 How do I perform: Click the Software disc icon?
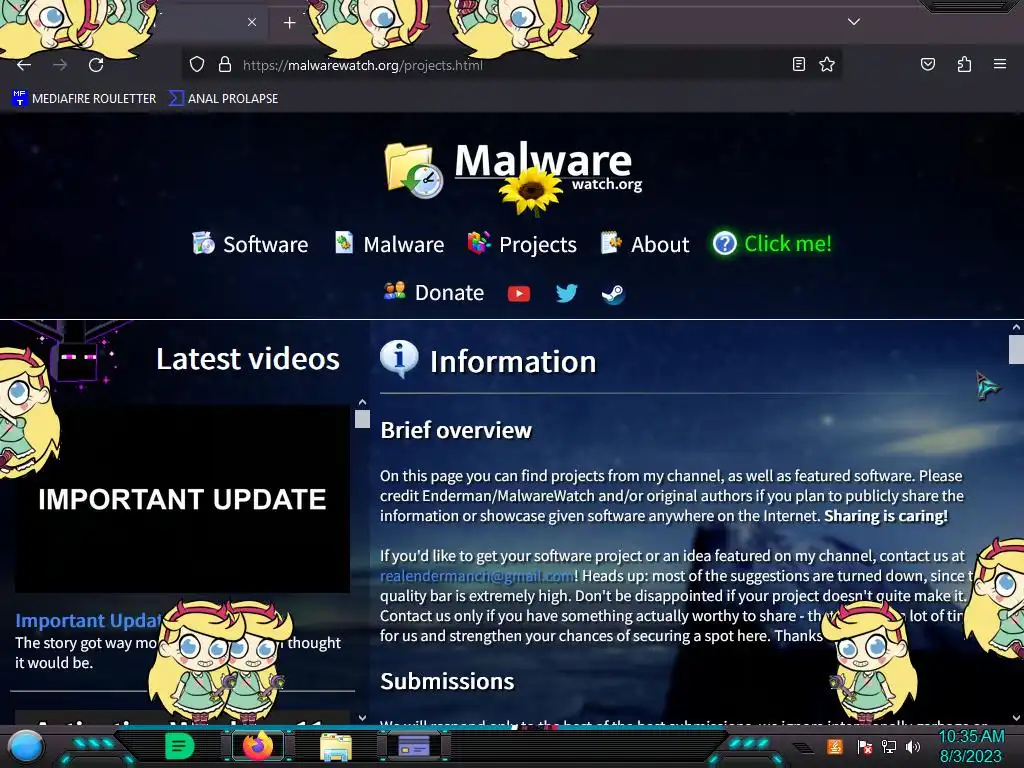point(203,242)
